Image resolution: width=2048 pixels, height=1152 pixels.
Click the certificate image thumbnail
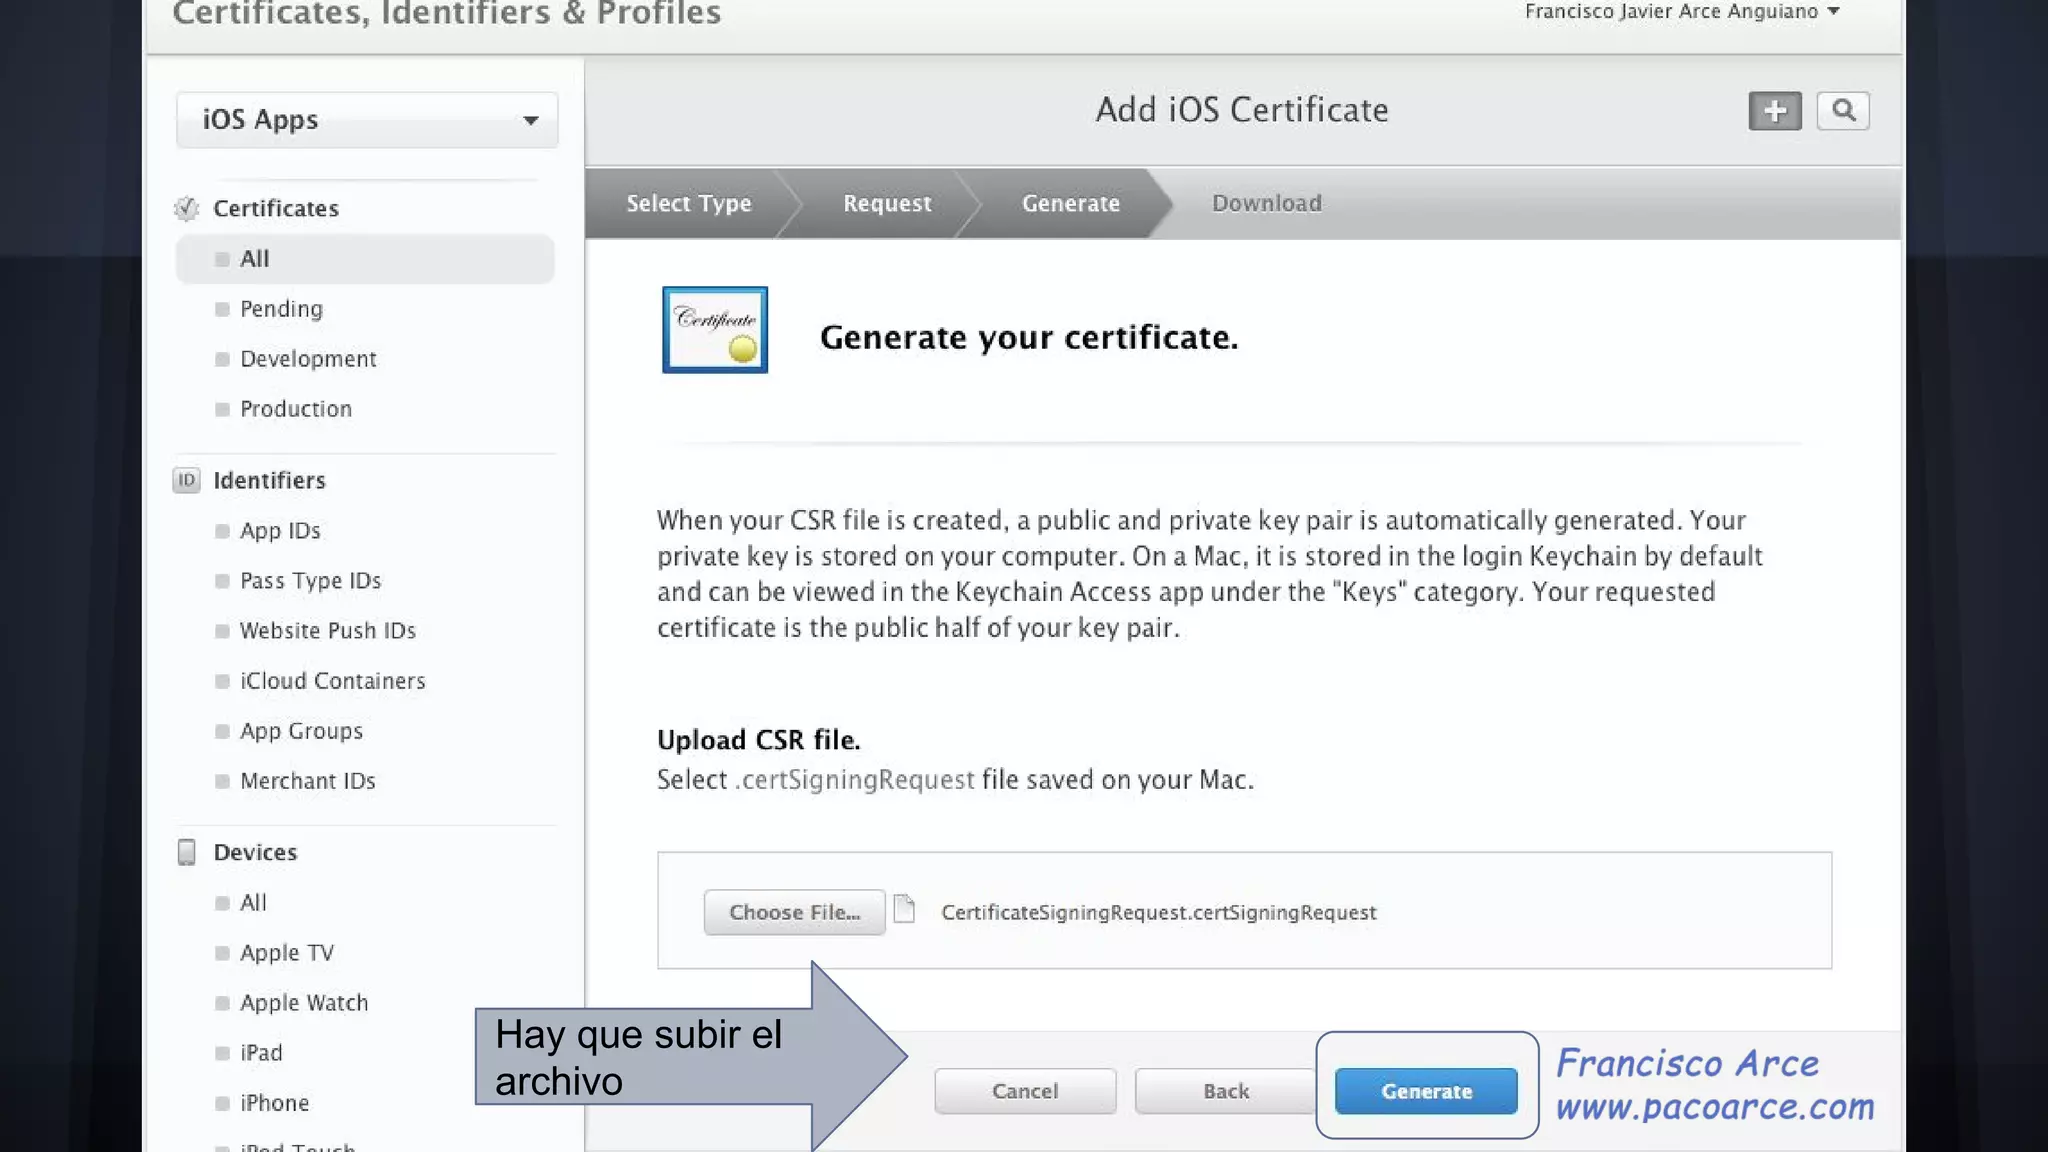715,330
